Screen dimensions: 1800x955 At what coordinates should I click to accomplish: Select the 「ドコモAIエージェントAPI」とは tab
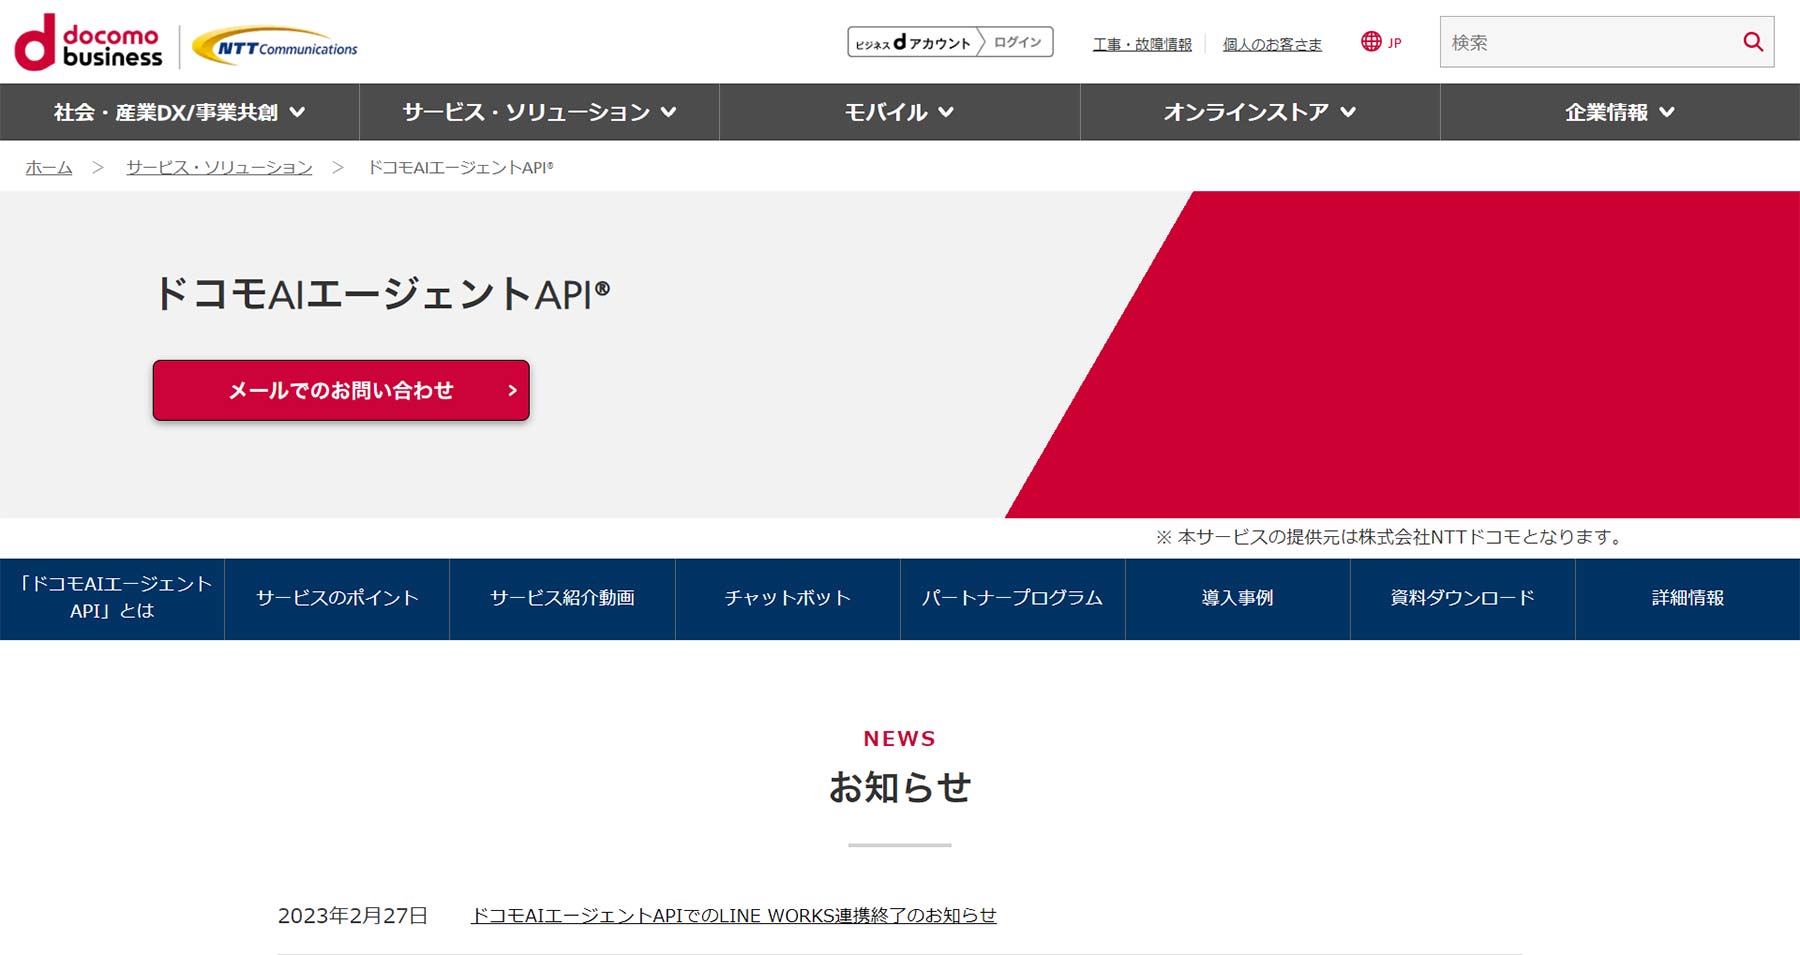(x=112, y=598)
